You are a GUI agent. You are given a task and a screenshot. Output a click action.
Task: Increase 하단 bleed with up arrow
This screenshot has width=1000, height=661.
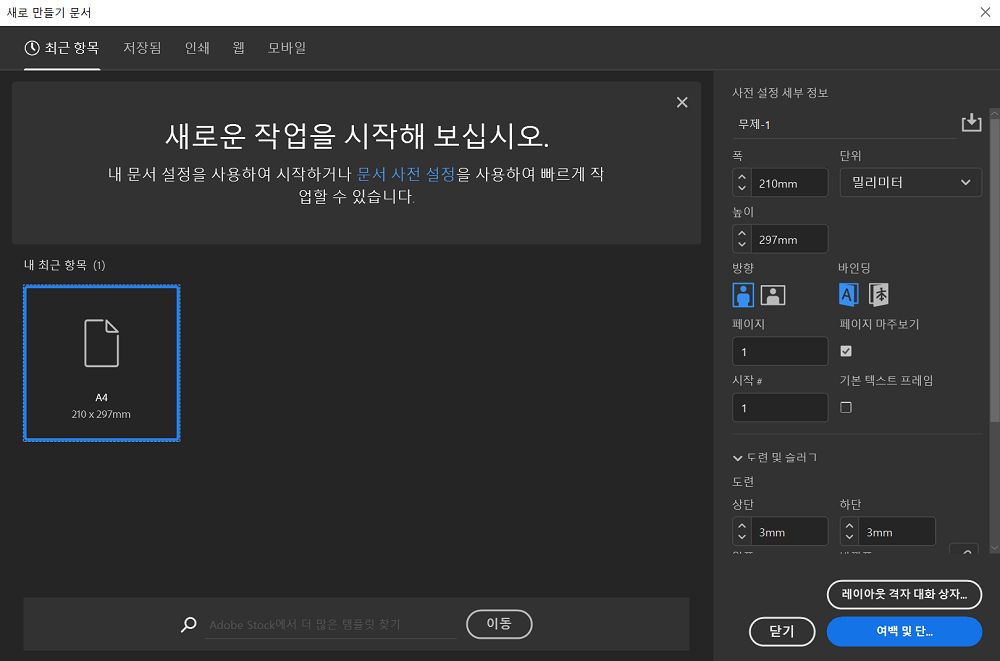tap(849, 526)
